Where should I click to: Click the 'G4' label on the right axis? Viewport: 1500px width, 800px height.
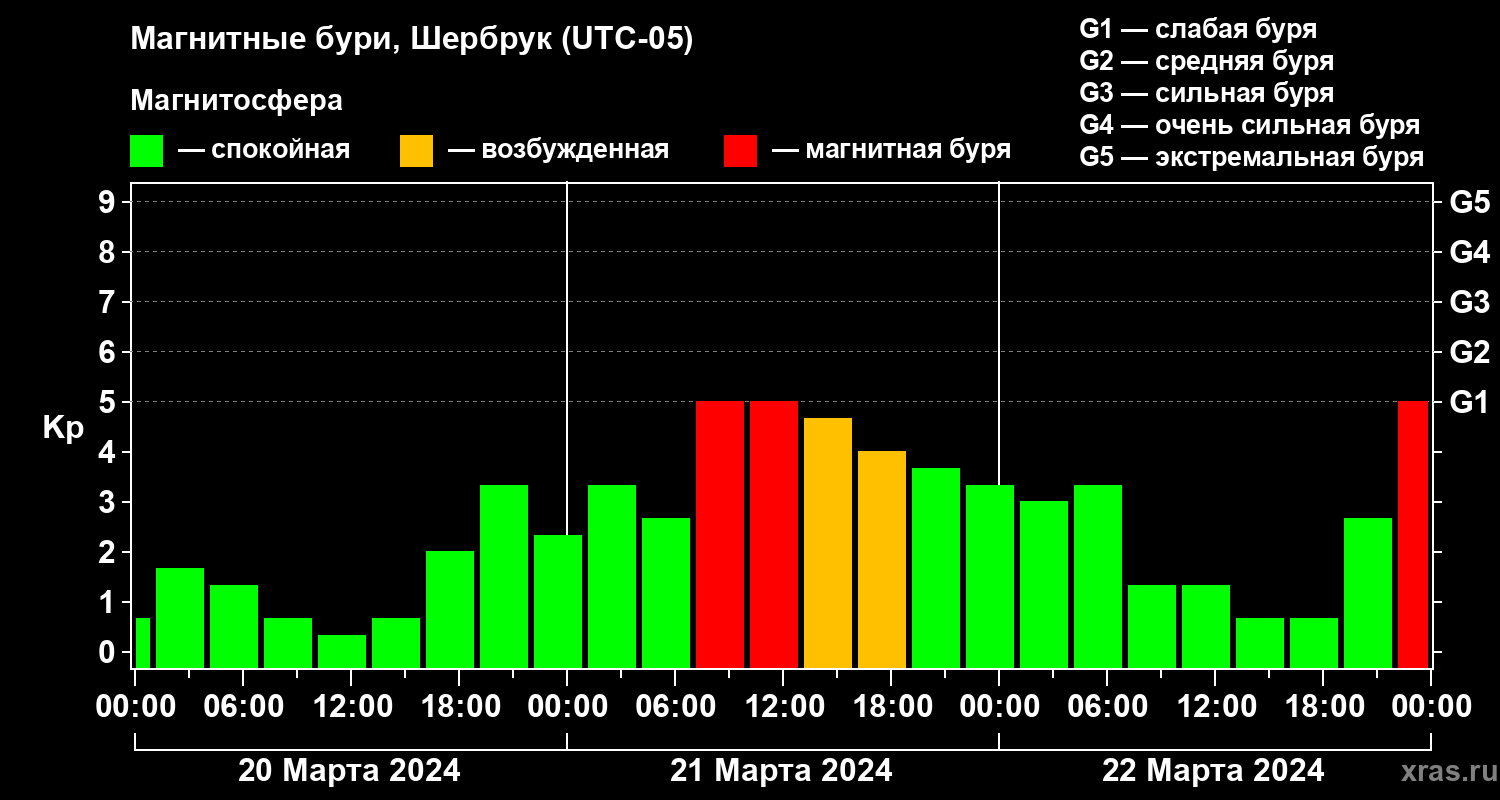[x=1469, y=252]
